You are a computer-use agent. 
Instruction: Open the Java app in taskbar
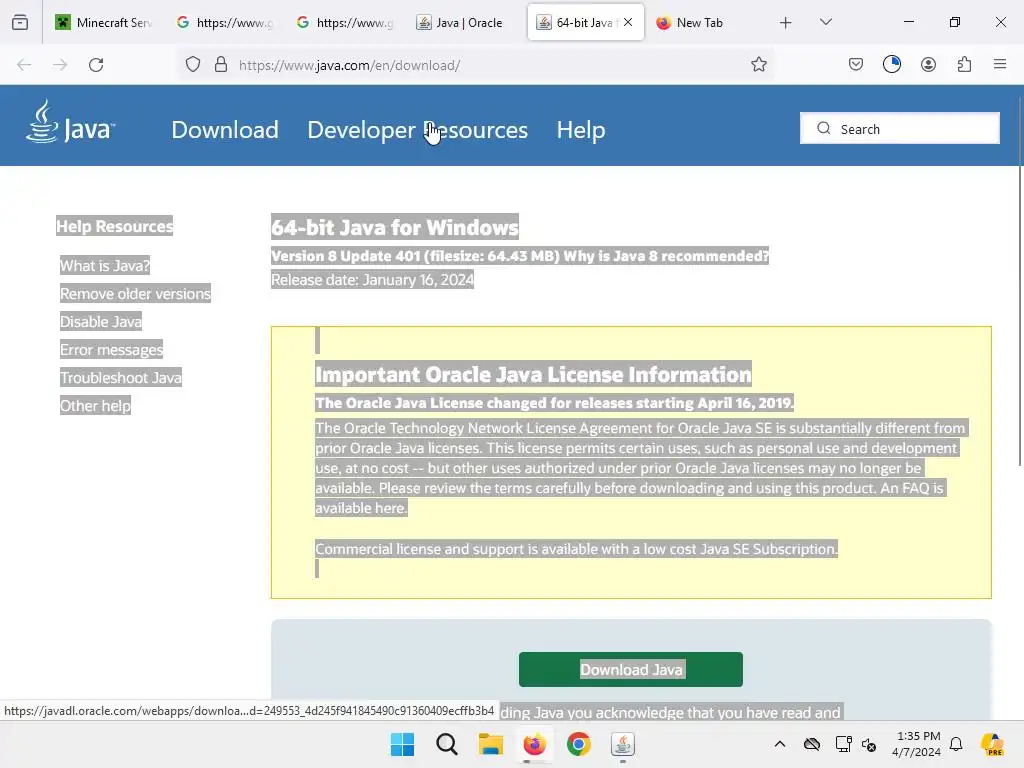[x=622, y=744]
